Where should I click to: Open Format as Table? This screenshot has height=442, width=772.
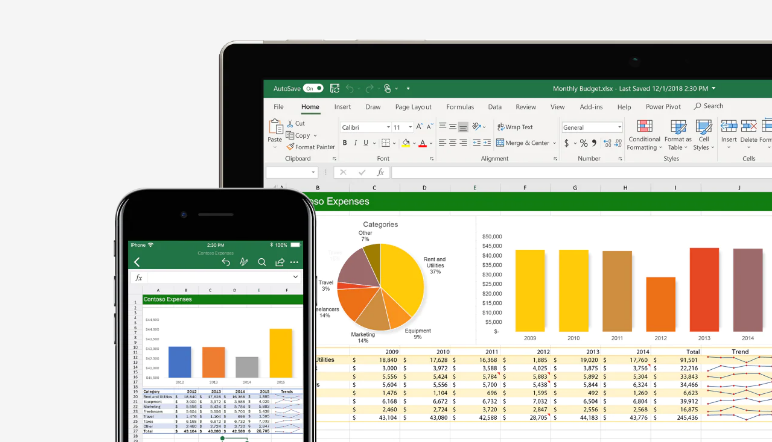click(x=678, y=135)
